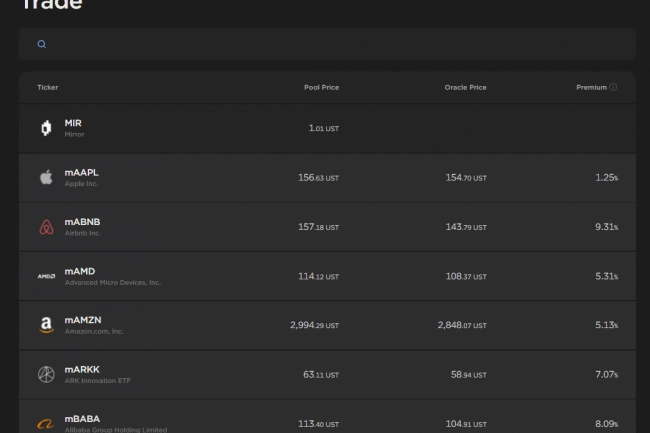Click the Apple logo icon
Image resolution: width=650 pixels, height=433 pixels.
[46, 177]
